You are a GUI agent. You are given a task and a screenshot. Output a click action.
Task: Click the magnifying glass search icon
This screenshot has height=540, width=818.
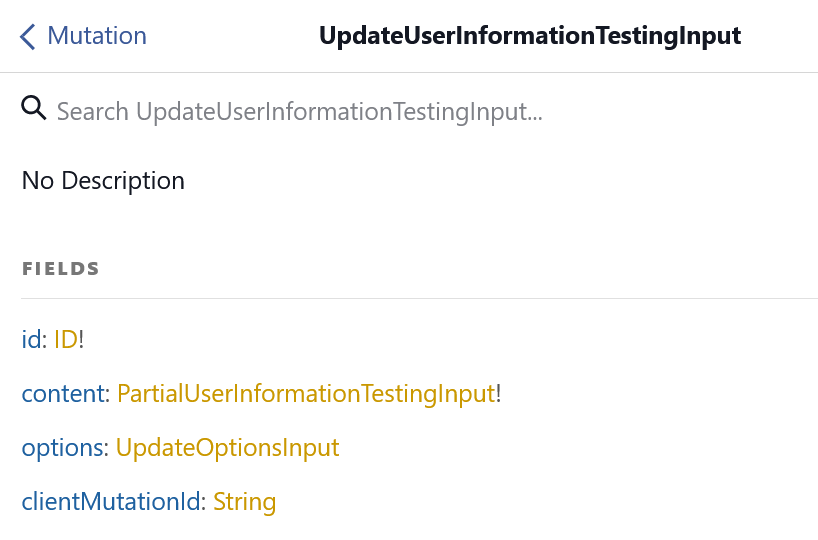point(33,108)
